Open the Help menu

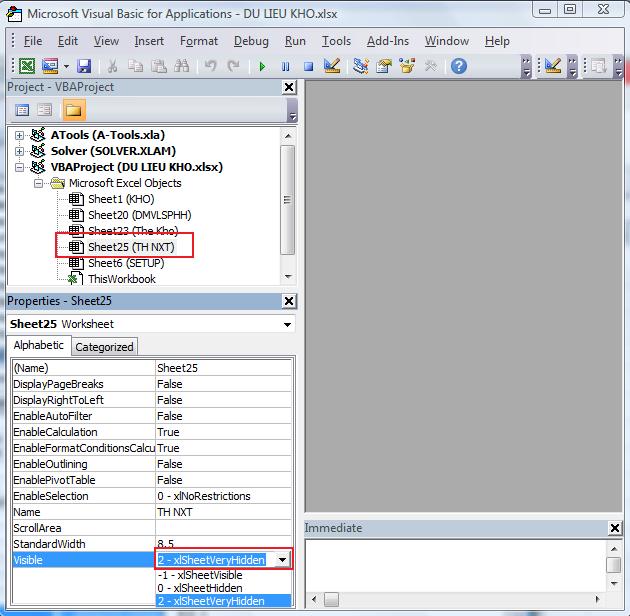coord(497,41)
